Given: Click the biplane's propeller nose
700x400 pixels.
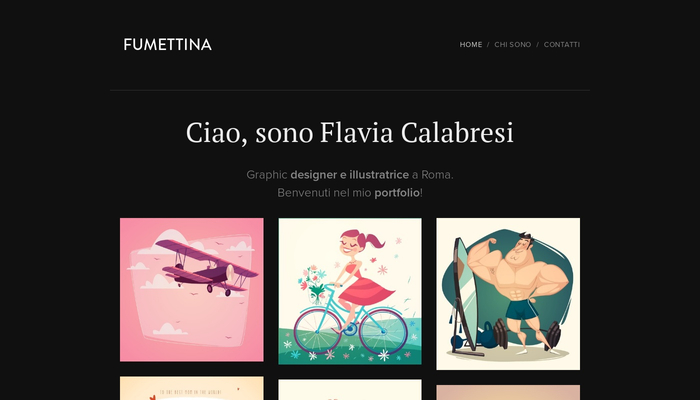Looking at the screenshot, I should point(229,272).
